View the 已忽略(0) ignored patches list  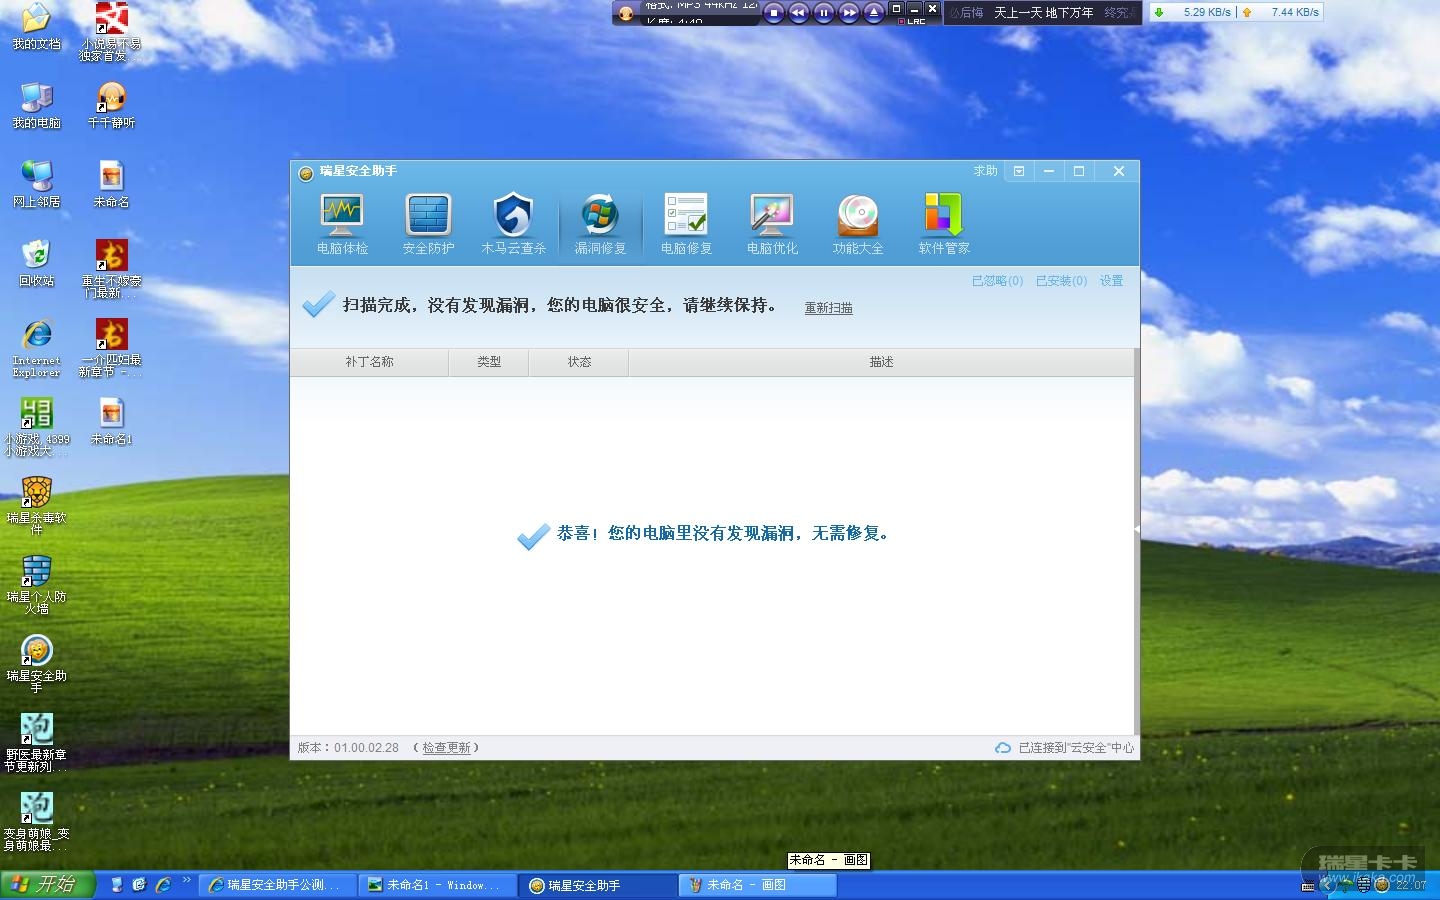tap(997, 281)
